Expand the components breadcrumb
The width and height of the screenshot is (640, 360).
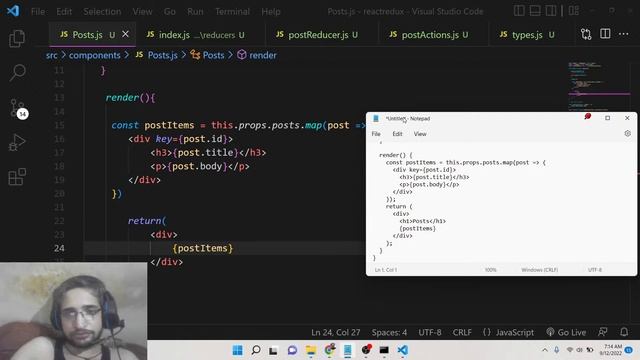pos(94,55)
